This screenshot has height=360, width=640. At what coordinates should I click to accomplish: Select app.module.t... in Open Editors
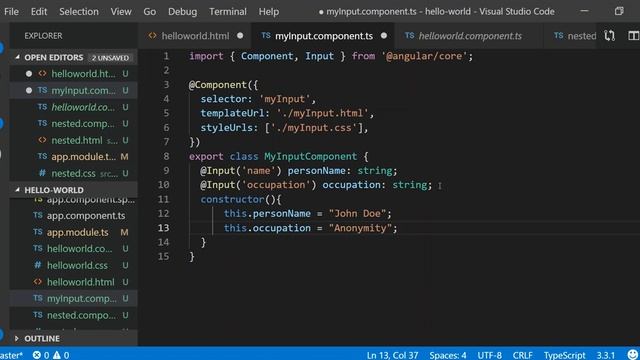click(x=73, y=156)
